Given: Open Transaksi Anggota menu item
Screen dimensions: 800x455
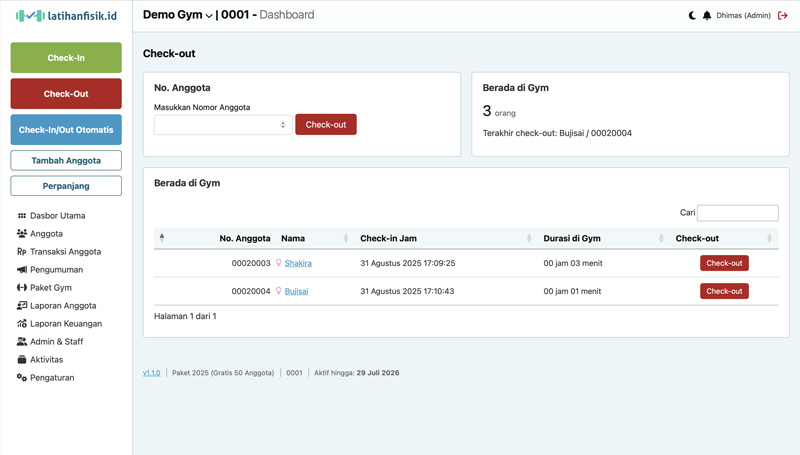Looking at the screenshot, I should point(65,252).
